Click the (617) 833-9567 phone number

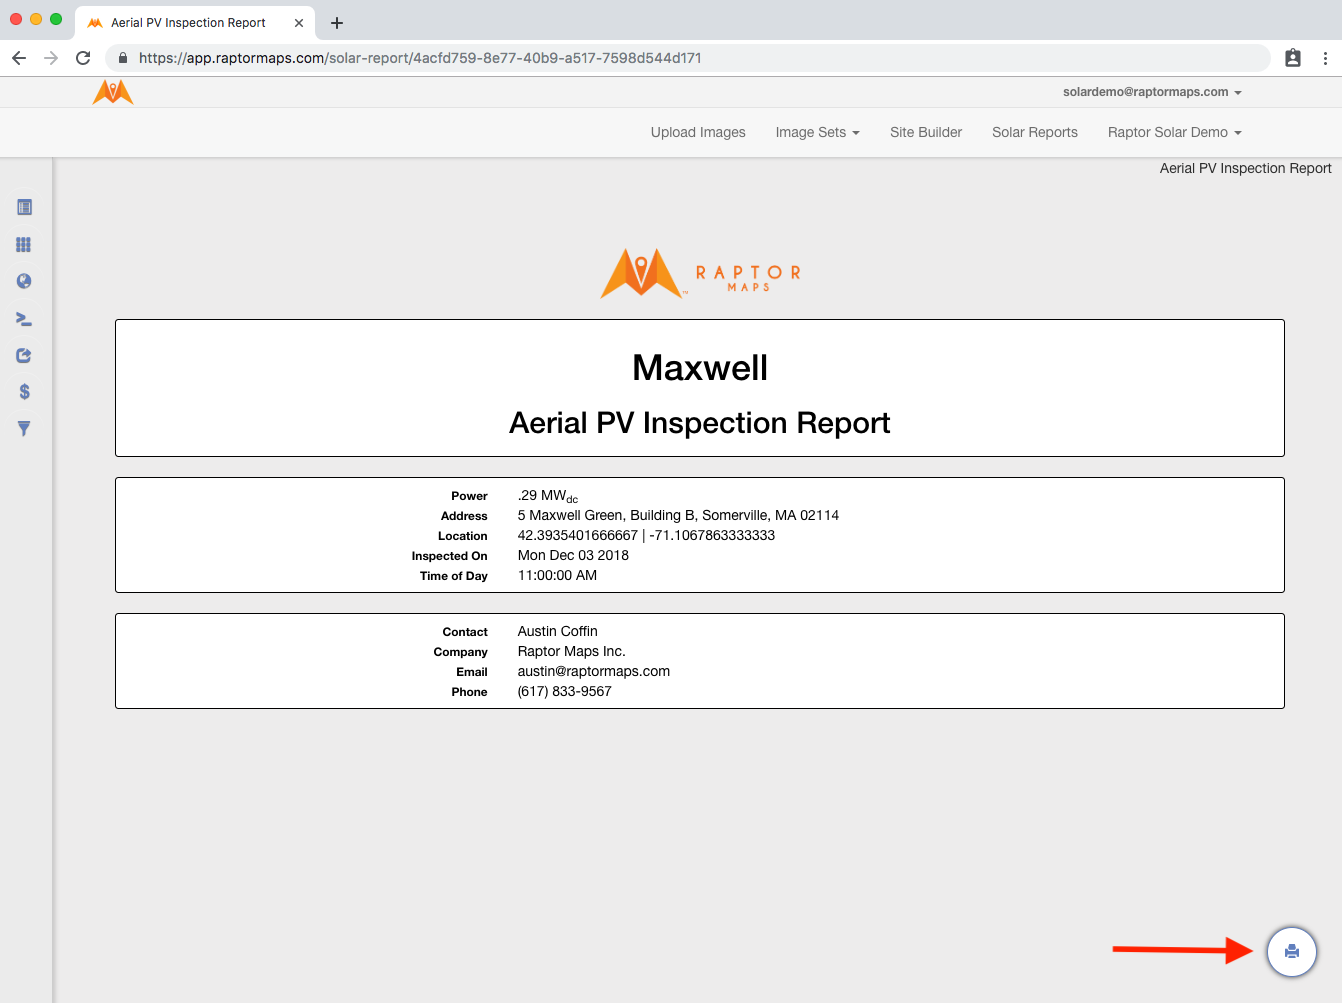564,691
